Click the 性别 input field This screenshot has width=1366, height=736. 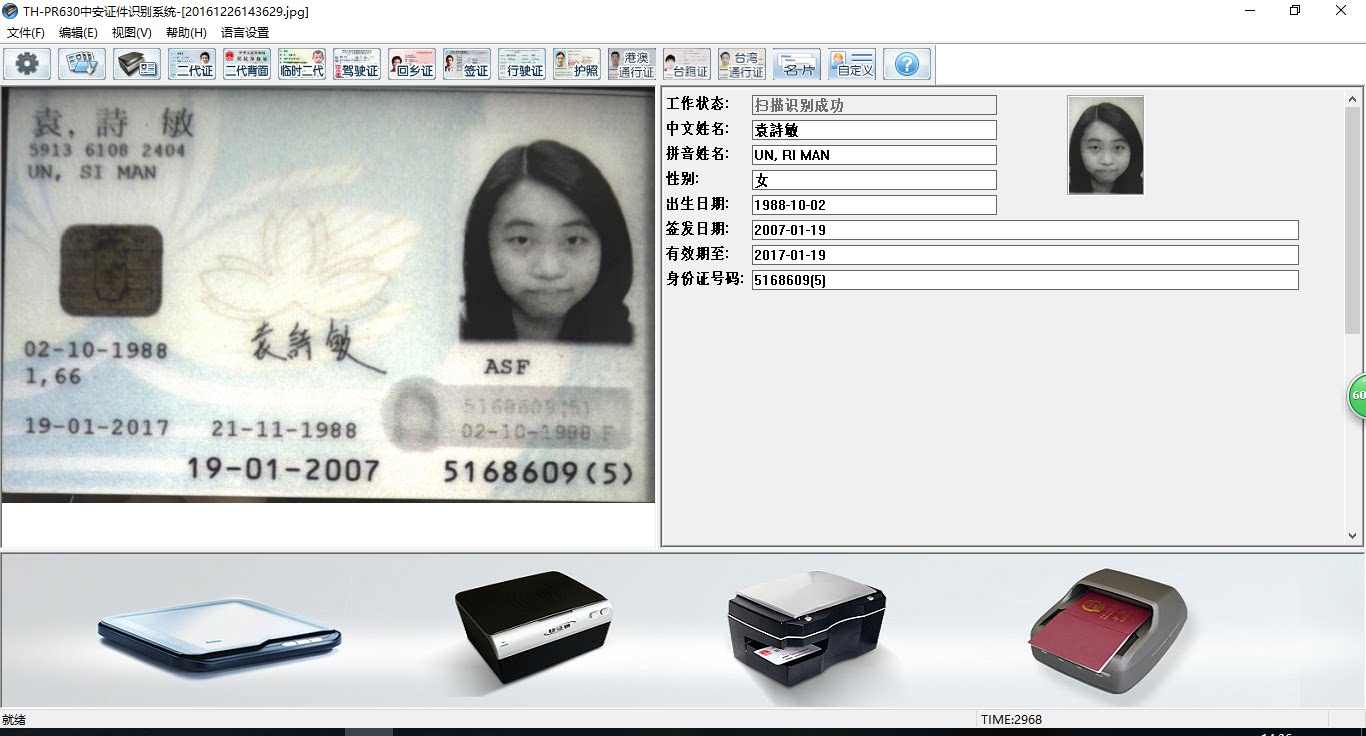click(874, 180)
